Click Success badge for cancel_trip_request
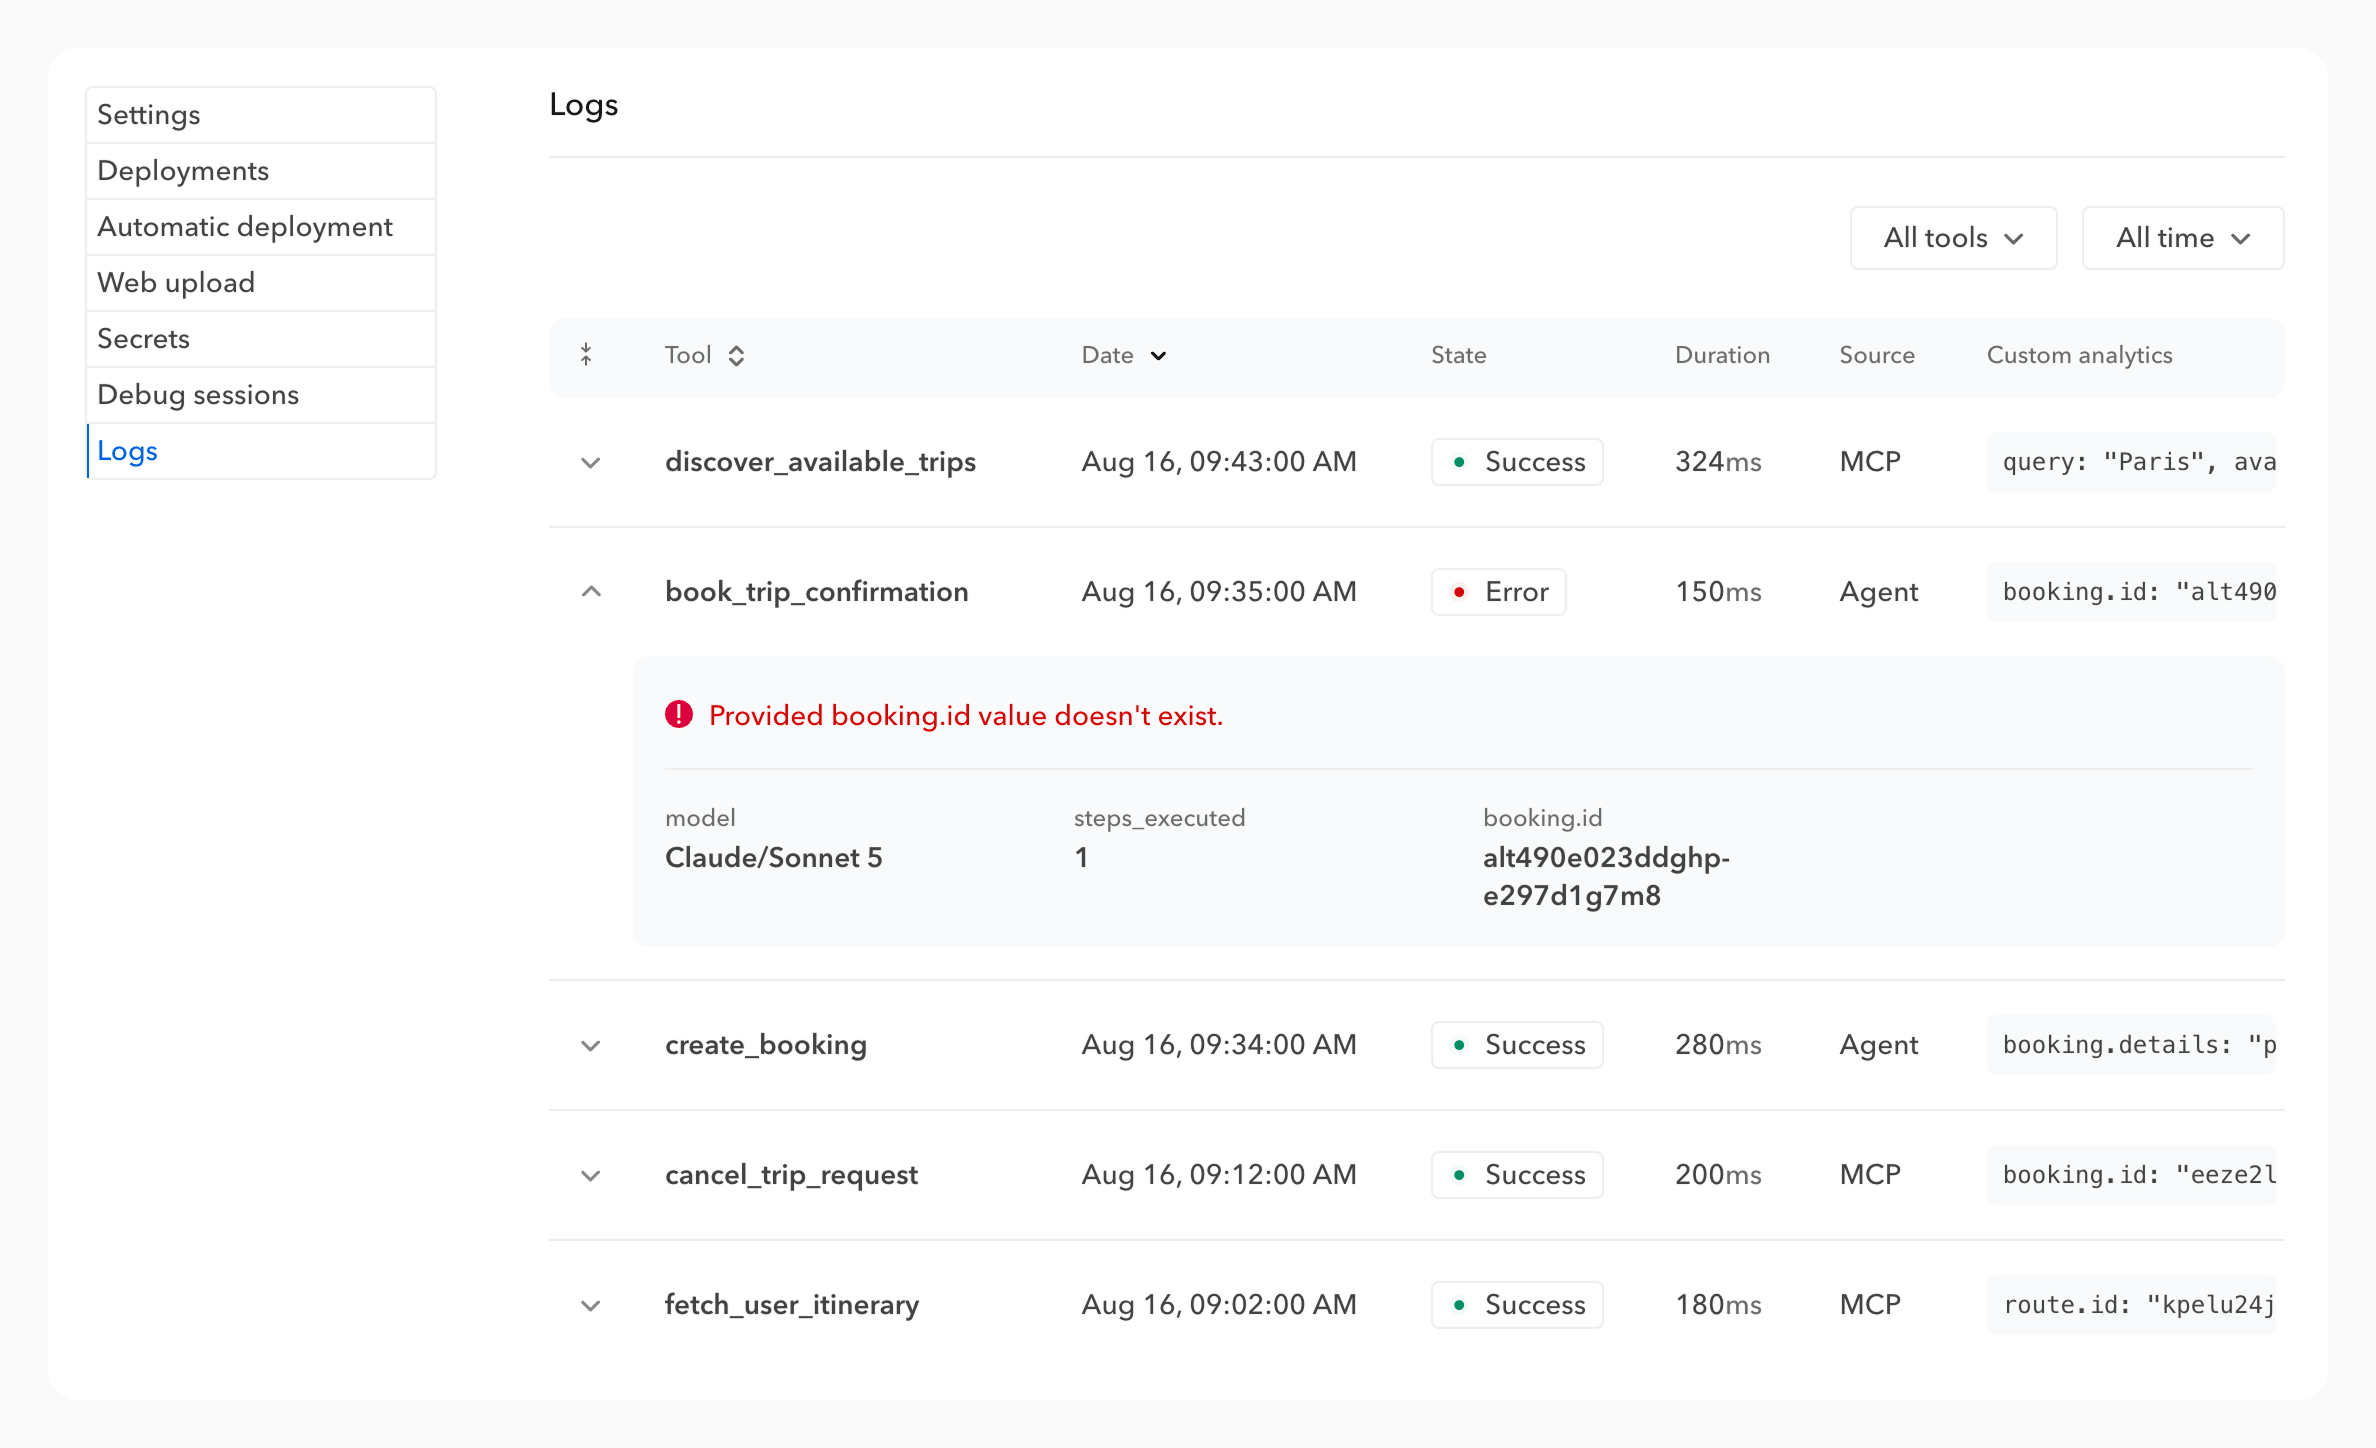Viewport: 2376px width, 1448px height. pyautogui.click(x=1517, y=1175)
